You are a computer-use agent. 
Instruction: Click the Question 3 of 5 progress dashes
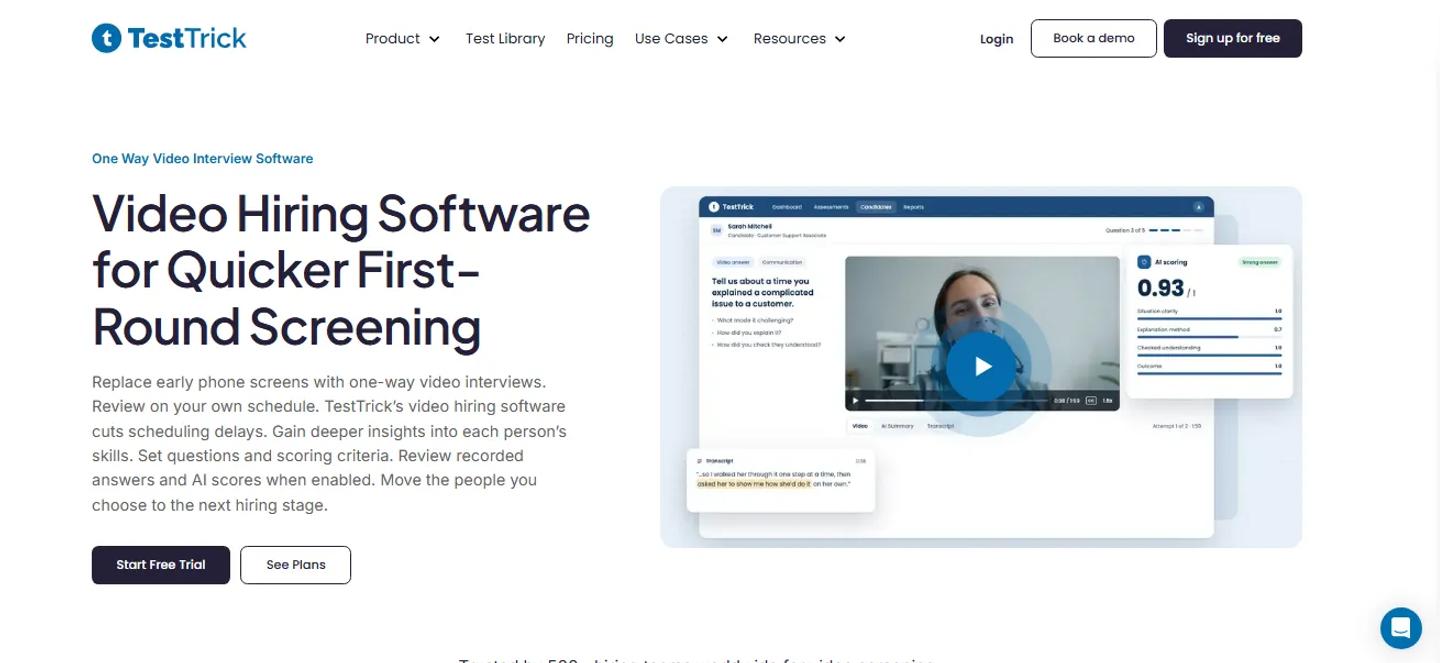click(x=1177, y=230)
